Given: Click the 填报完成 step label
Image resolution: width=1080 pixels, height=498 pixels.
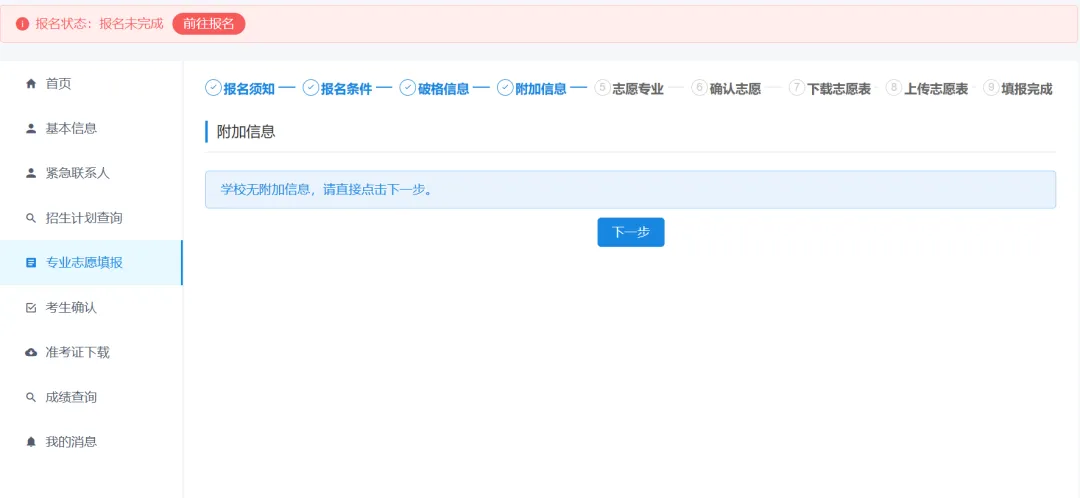Looking at the screenshot, I should pyautogui.click(x=1027, y=89).
